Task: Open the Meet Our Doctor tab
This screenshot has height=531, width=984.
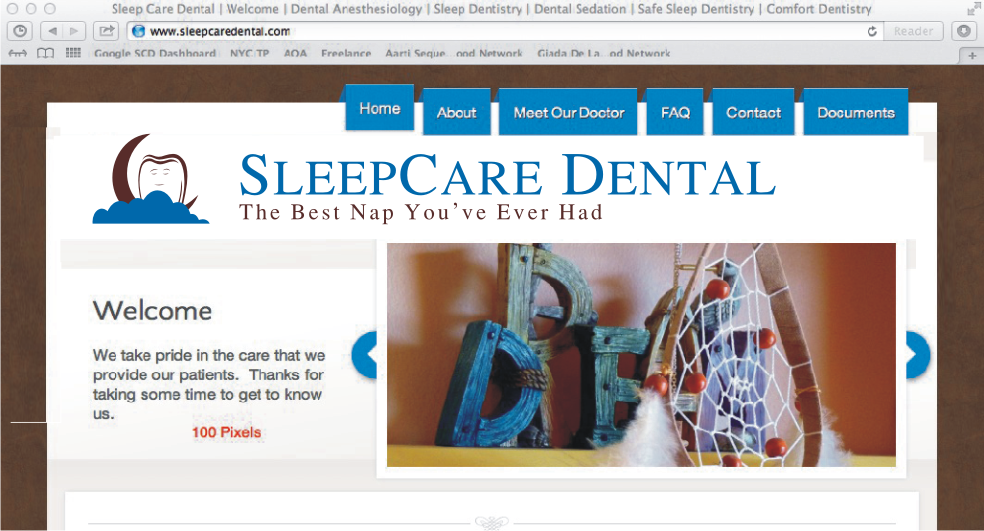Action: point(569,113)
